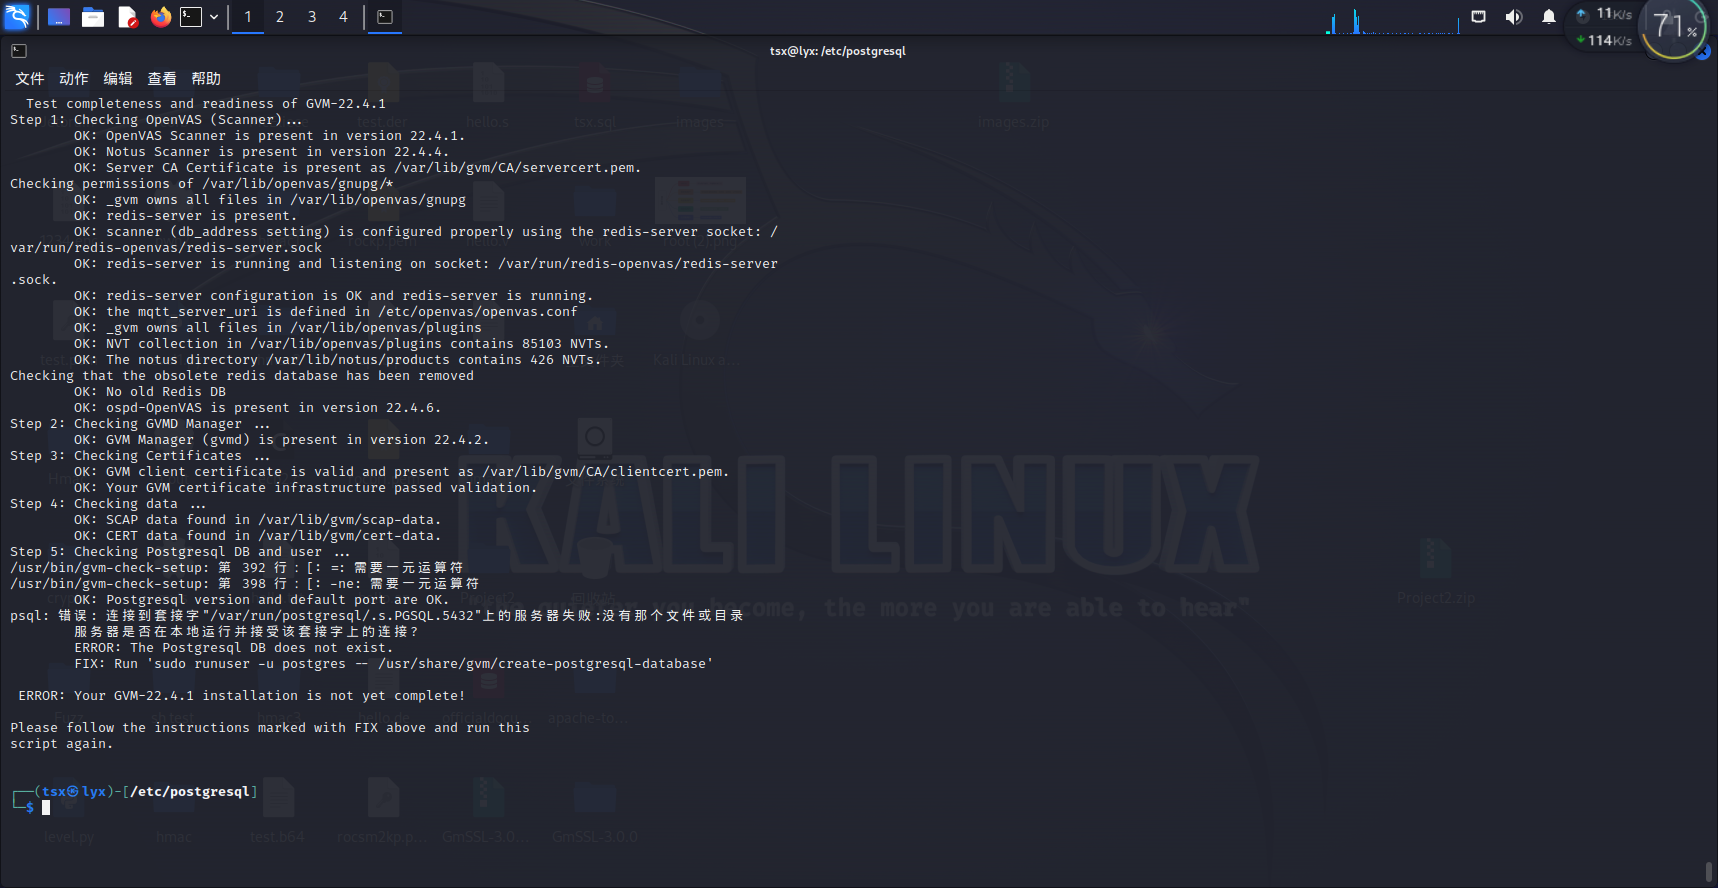Image resolution: width=1718 pixels, height=888 pixels.
Task: Click "SCAP data found" line
Action: 258,520
